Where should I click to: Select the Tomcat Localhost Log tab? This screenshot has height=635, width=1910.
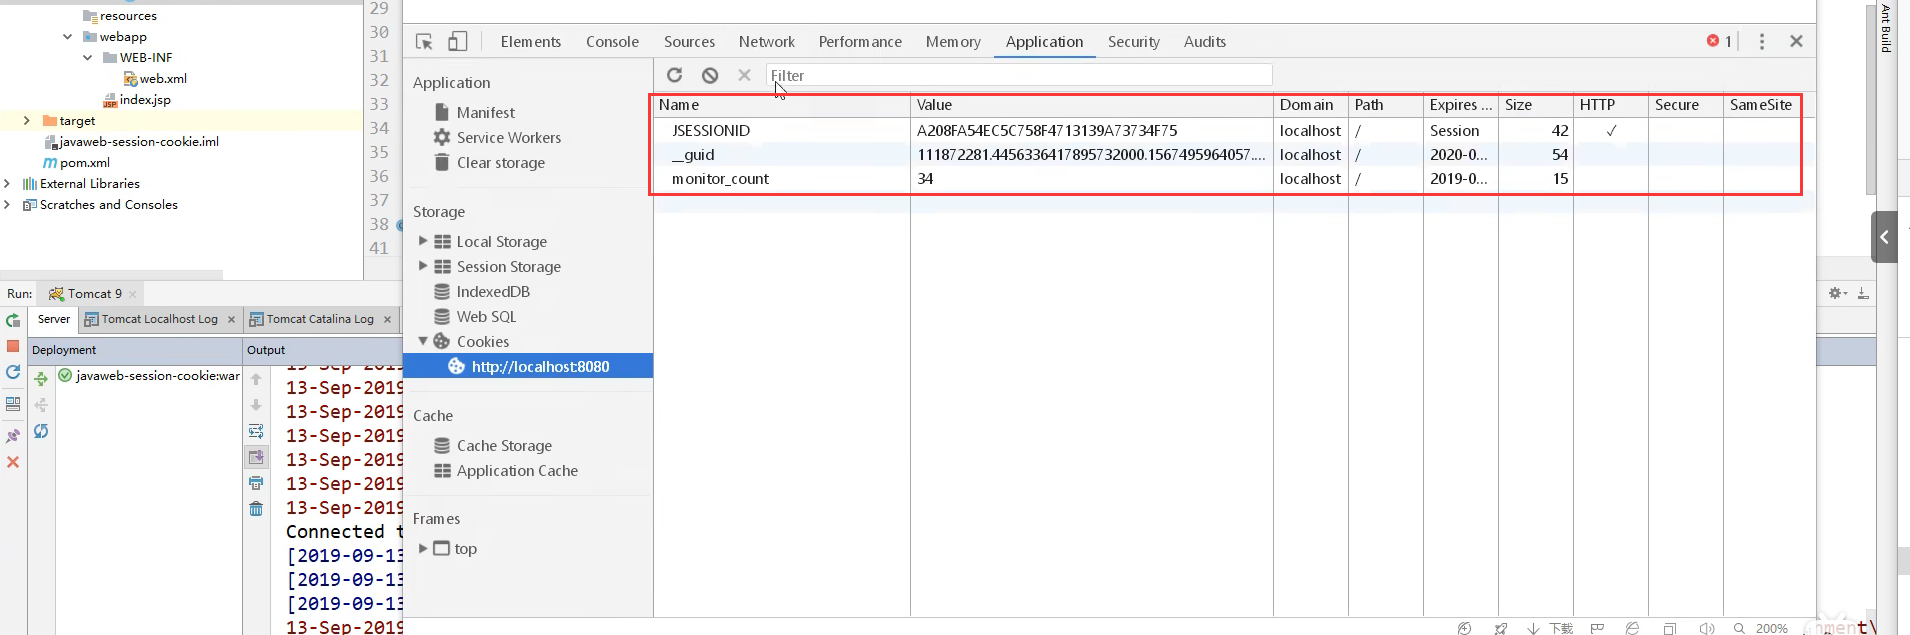[160, 319]
